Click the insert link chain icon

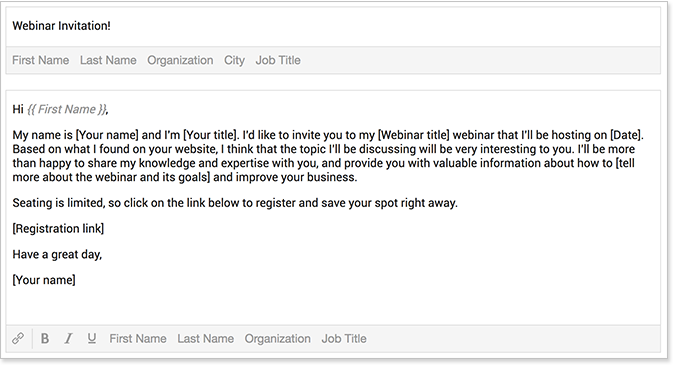click(x=18, y=338)
